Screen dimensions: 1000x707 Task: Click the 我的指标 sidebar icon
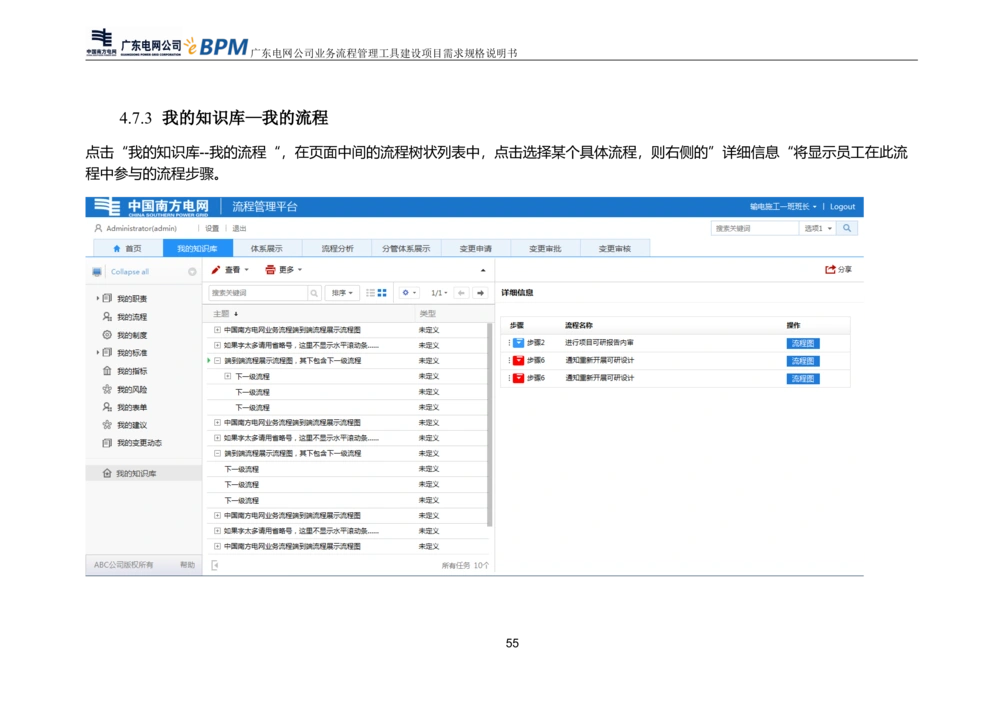pyautogui.click(x=105, y=371)
